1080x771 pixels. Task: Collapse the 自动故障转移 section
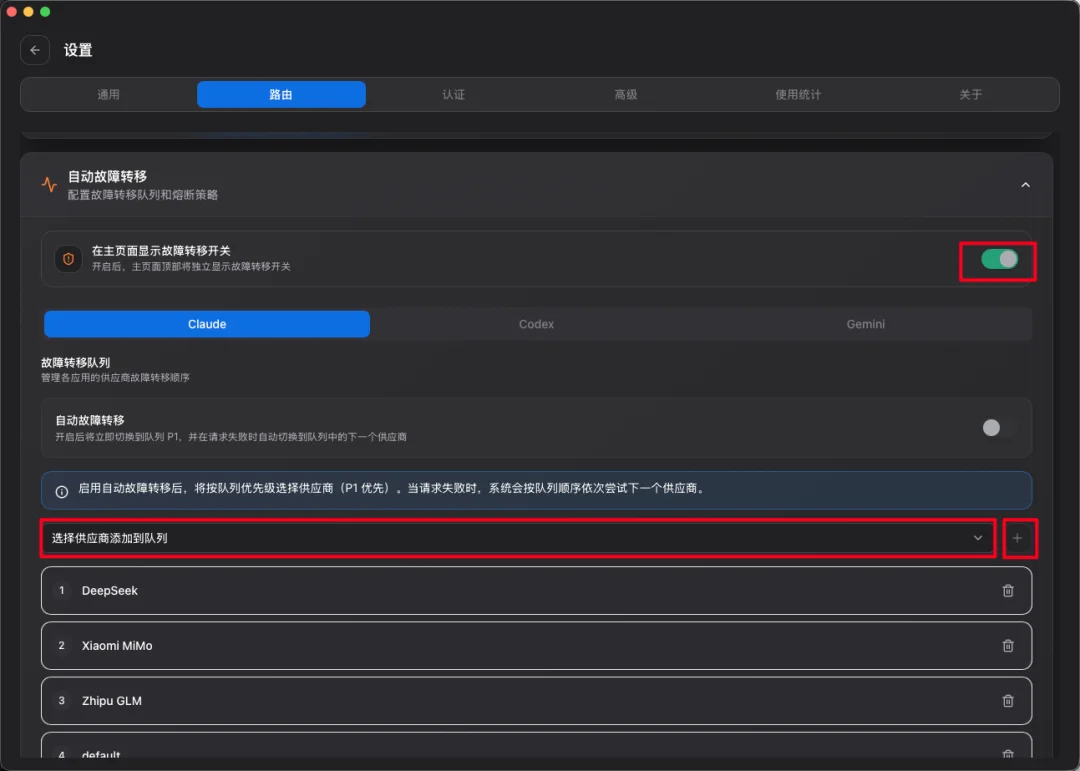pos(1025,185)
